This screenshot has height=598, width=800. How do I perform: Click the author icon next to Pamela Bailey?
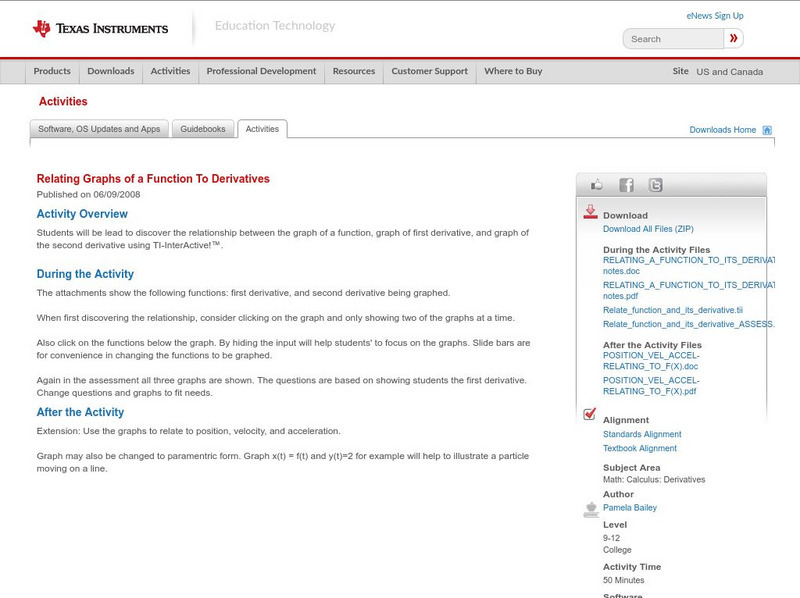coord(591,509)
